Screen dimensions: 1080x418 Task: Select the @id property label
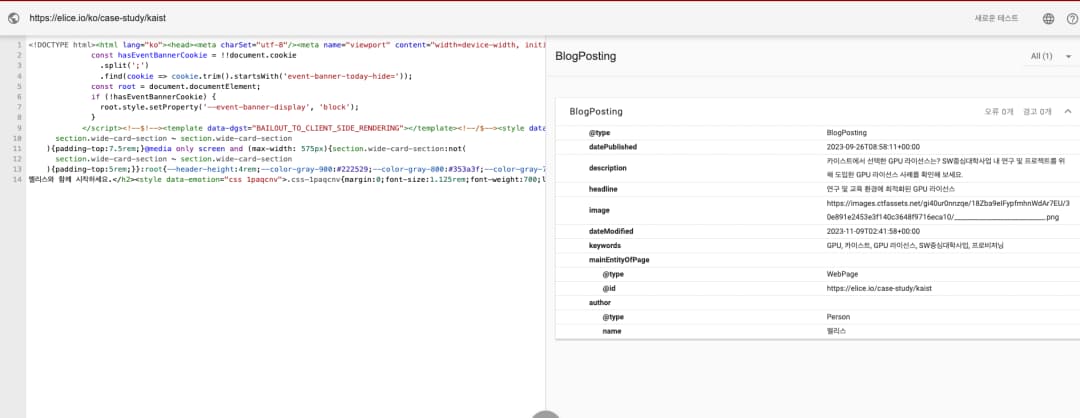pos(610,288)
